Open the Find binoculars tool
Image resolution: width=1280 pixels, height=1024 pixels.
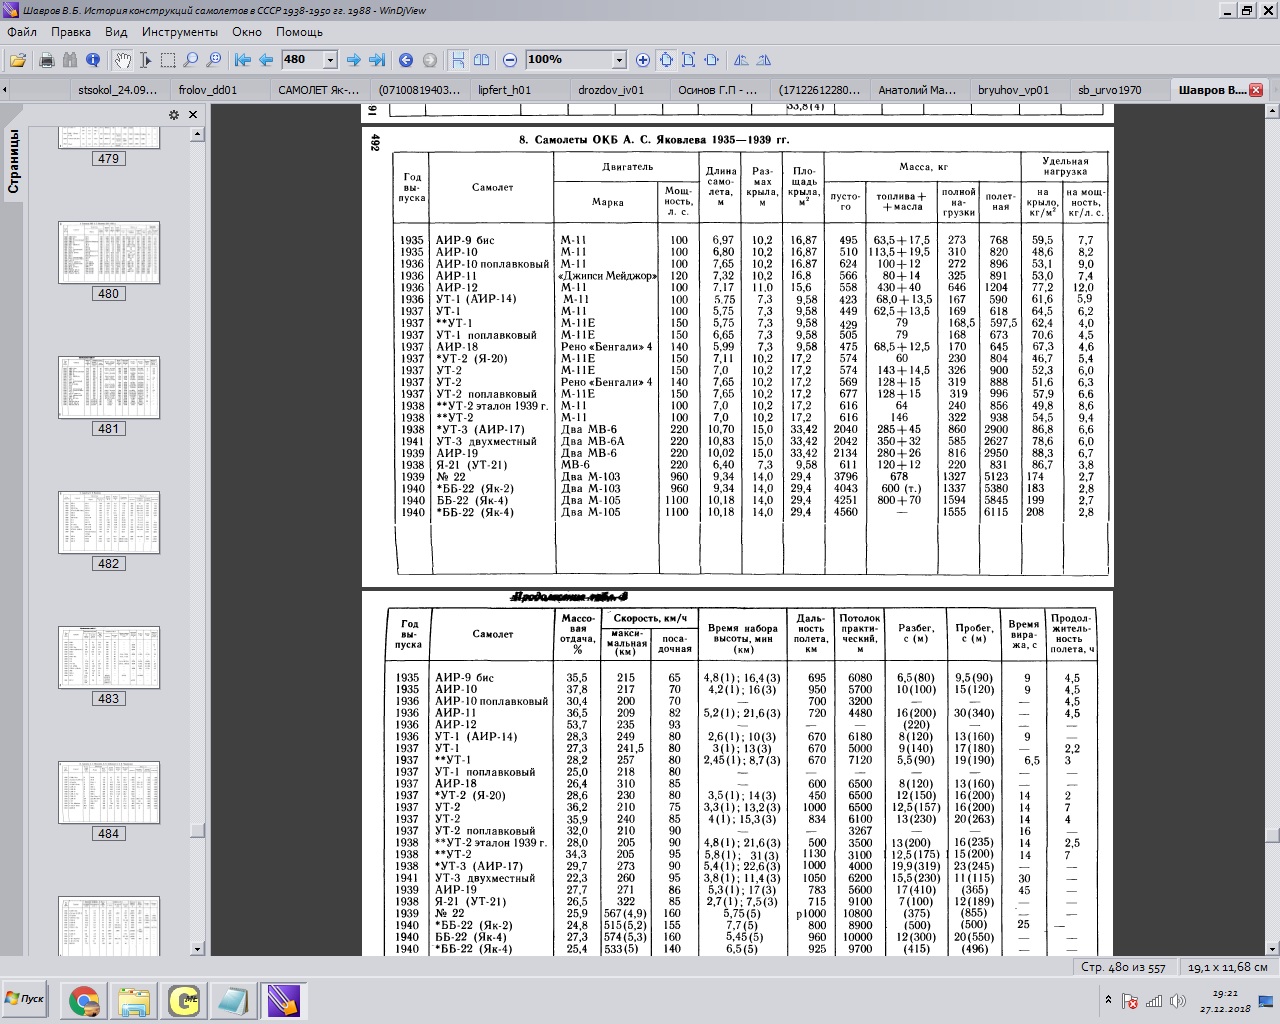coord(70,60)
